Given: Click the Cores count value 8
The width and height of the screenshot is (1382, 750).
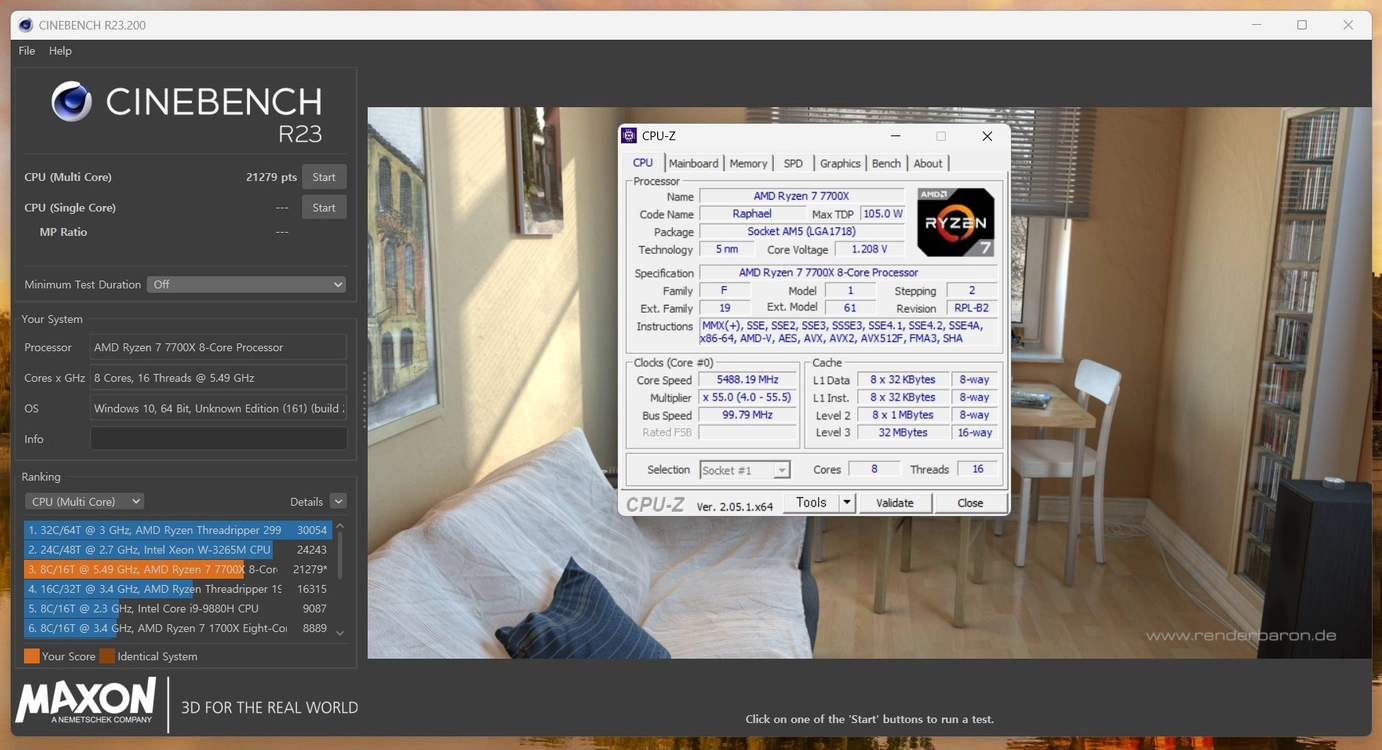Looking at the screenshot, I should point(874,469).
